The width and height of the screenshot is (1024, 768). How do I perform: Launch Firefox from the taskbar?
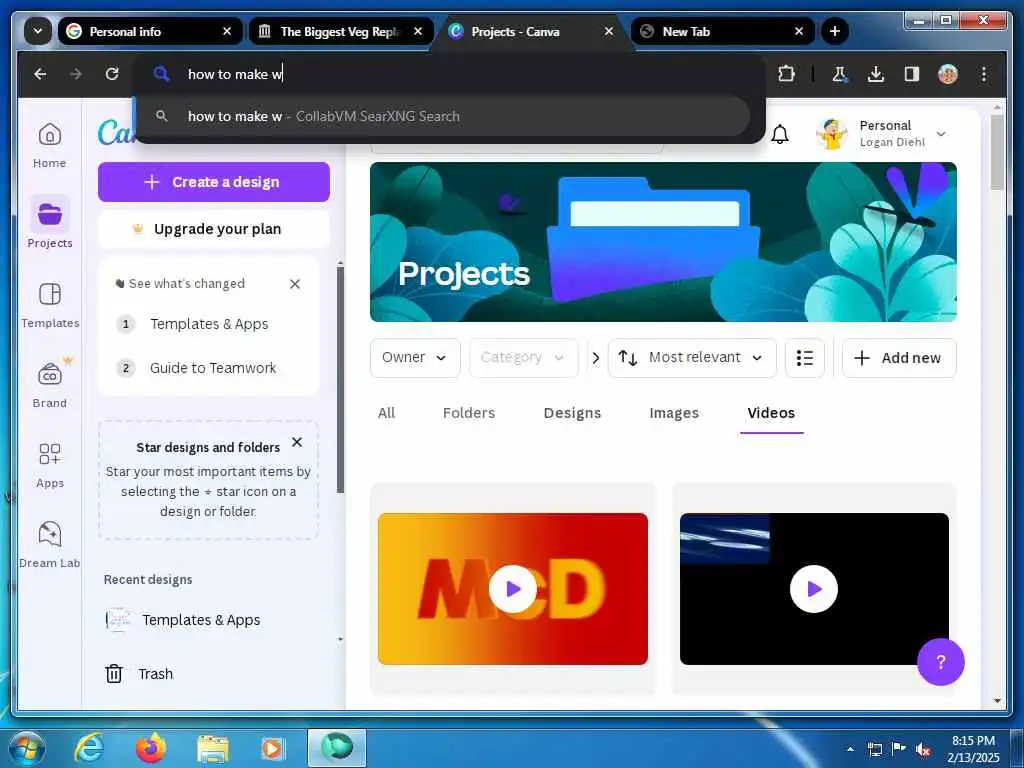(x=151, y=748)
